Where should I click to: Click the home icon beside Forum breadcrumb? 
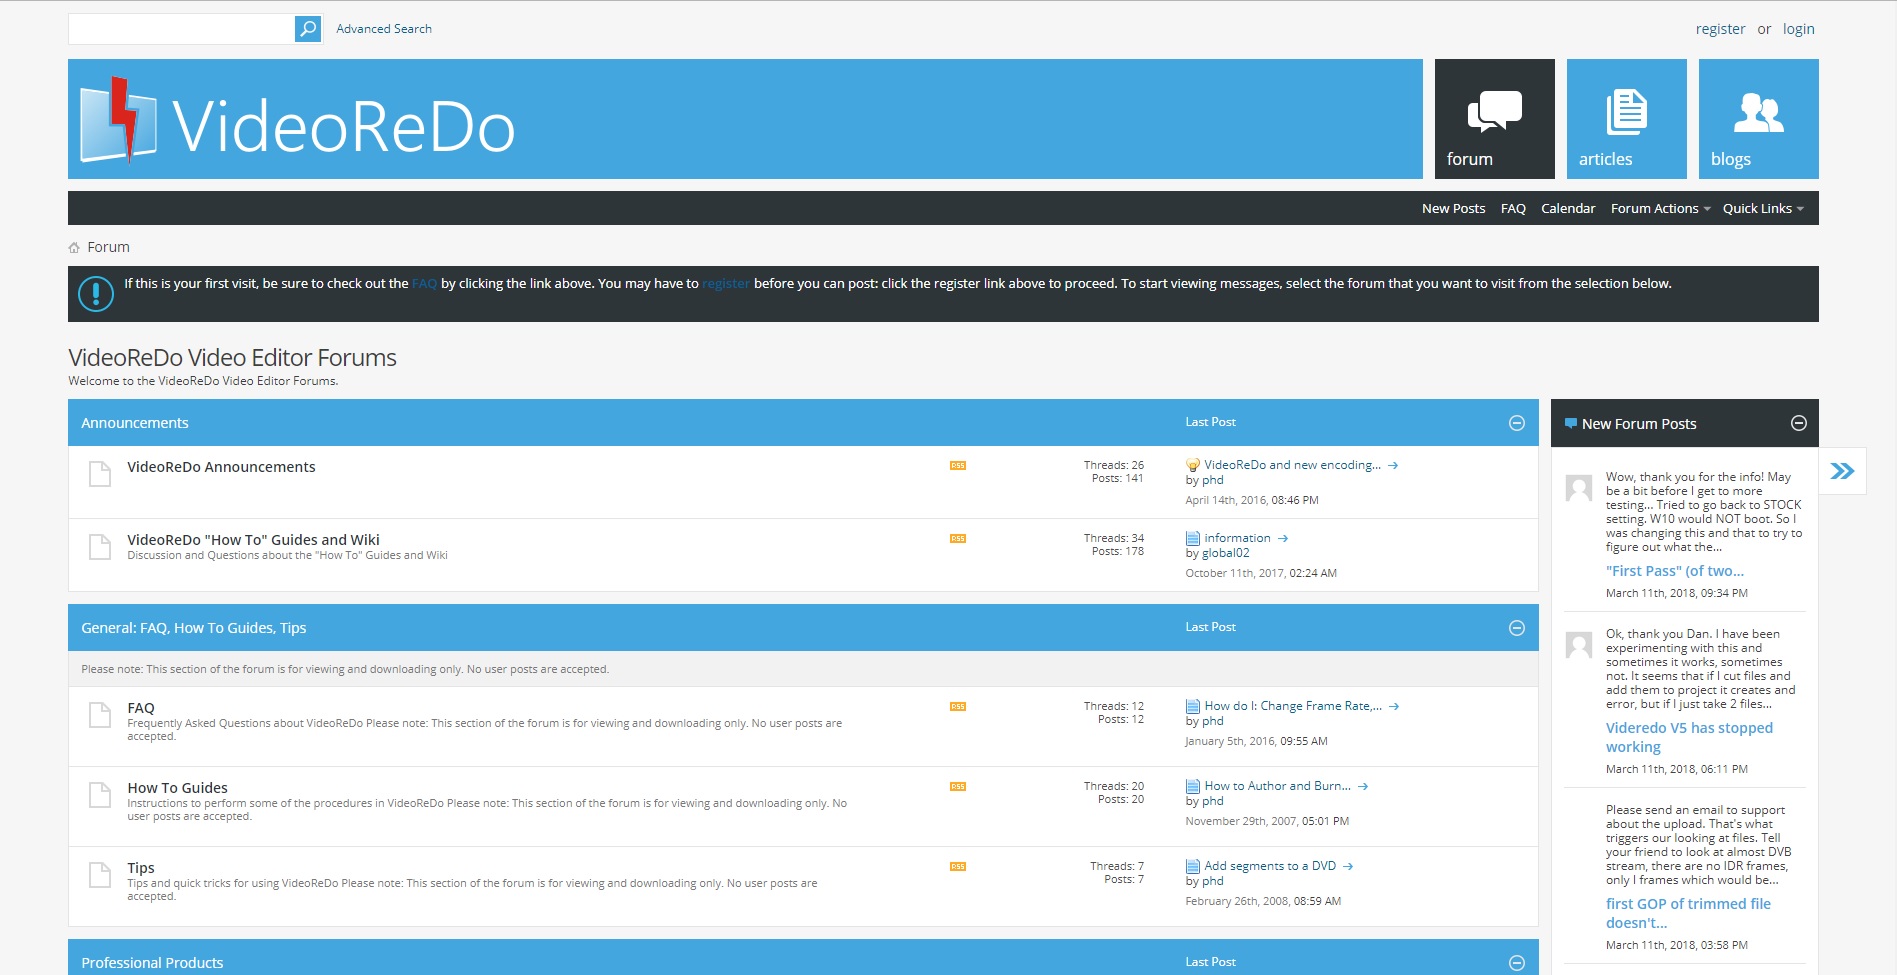(74, 248)
